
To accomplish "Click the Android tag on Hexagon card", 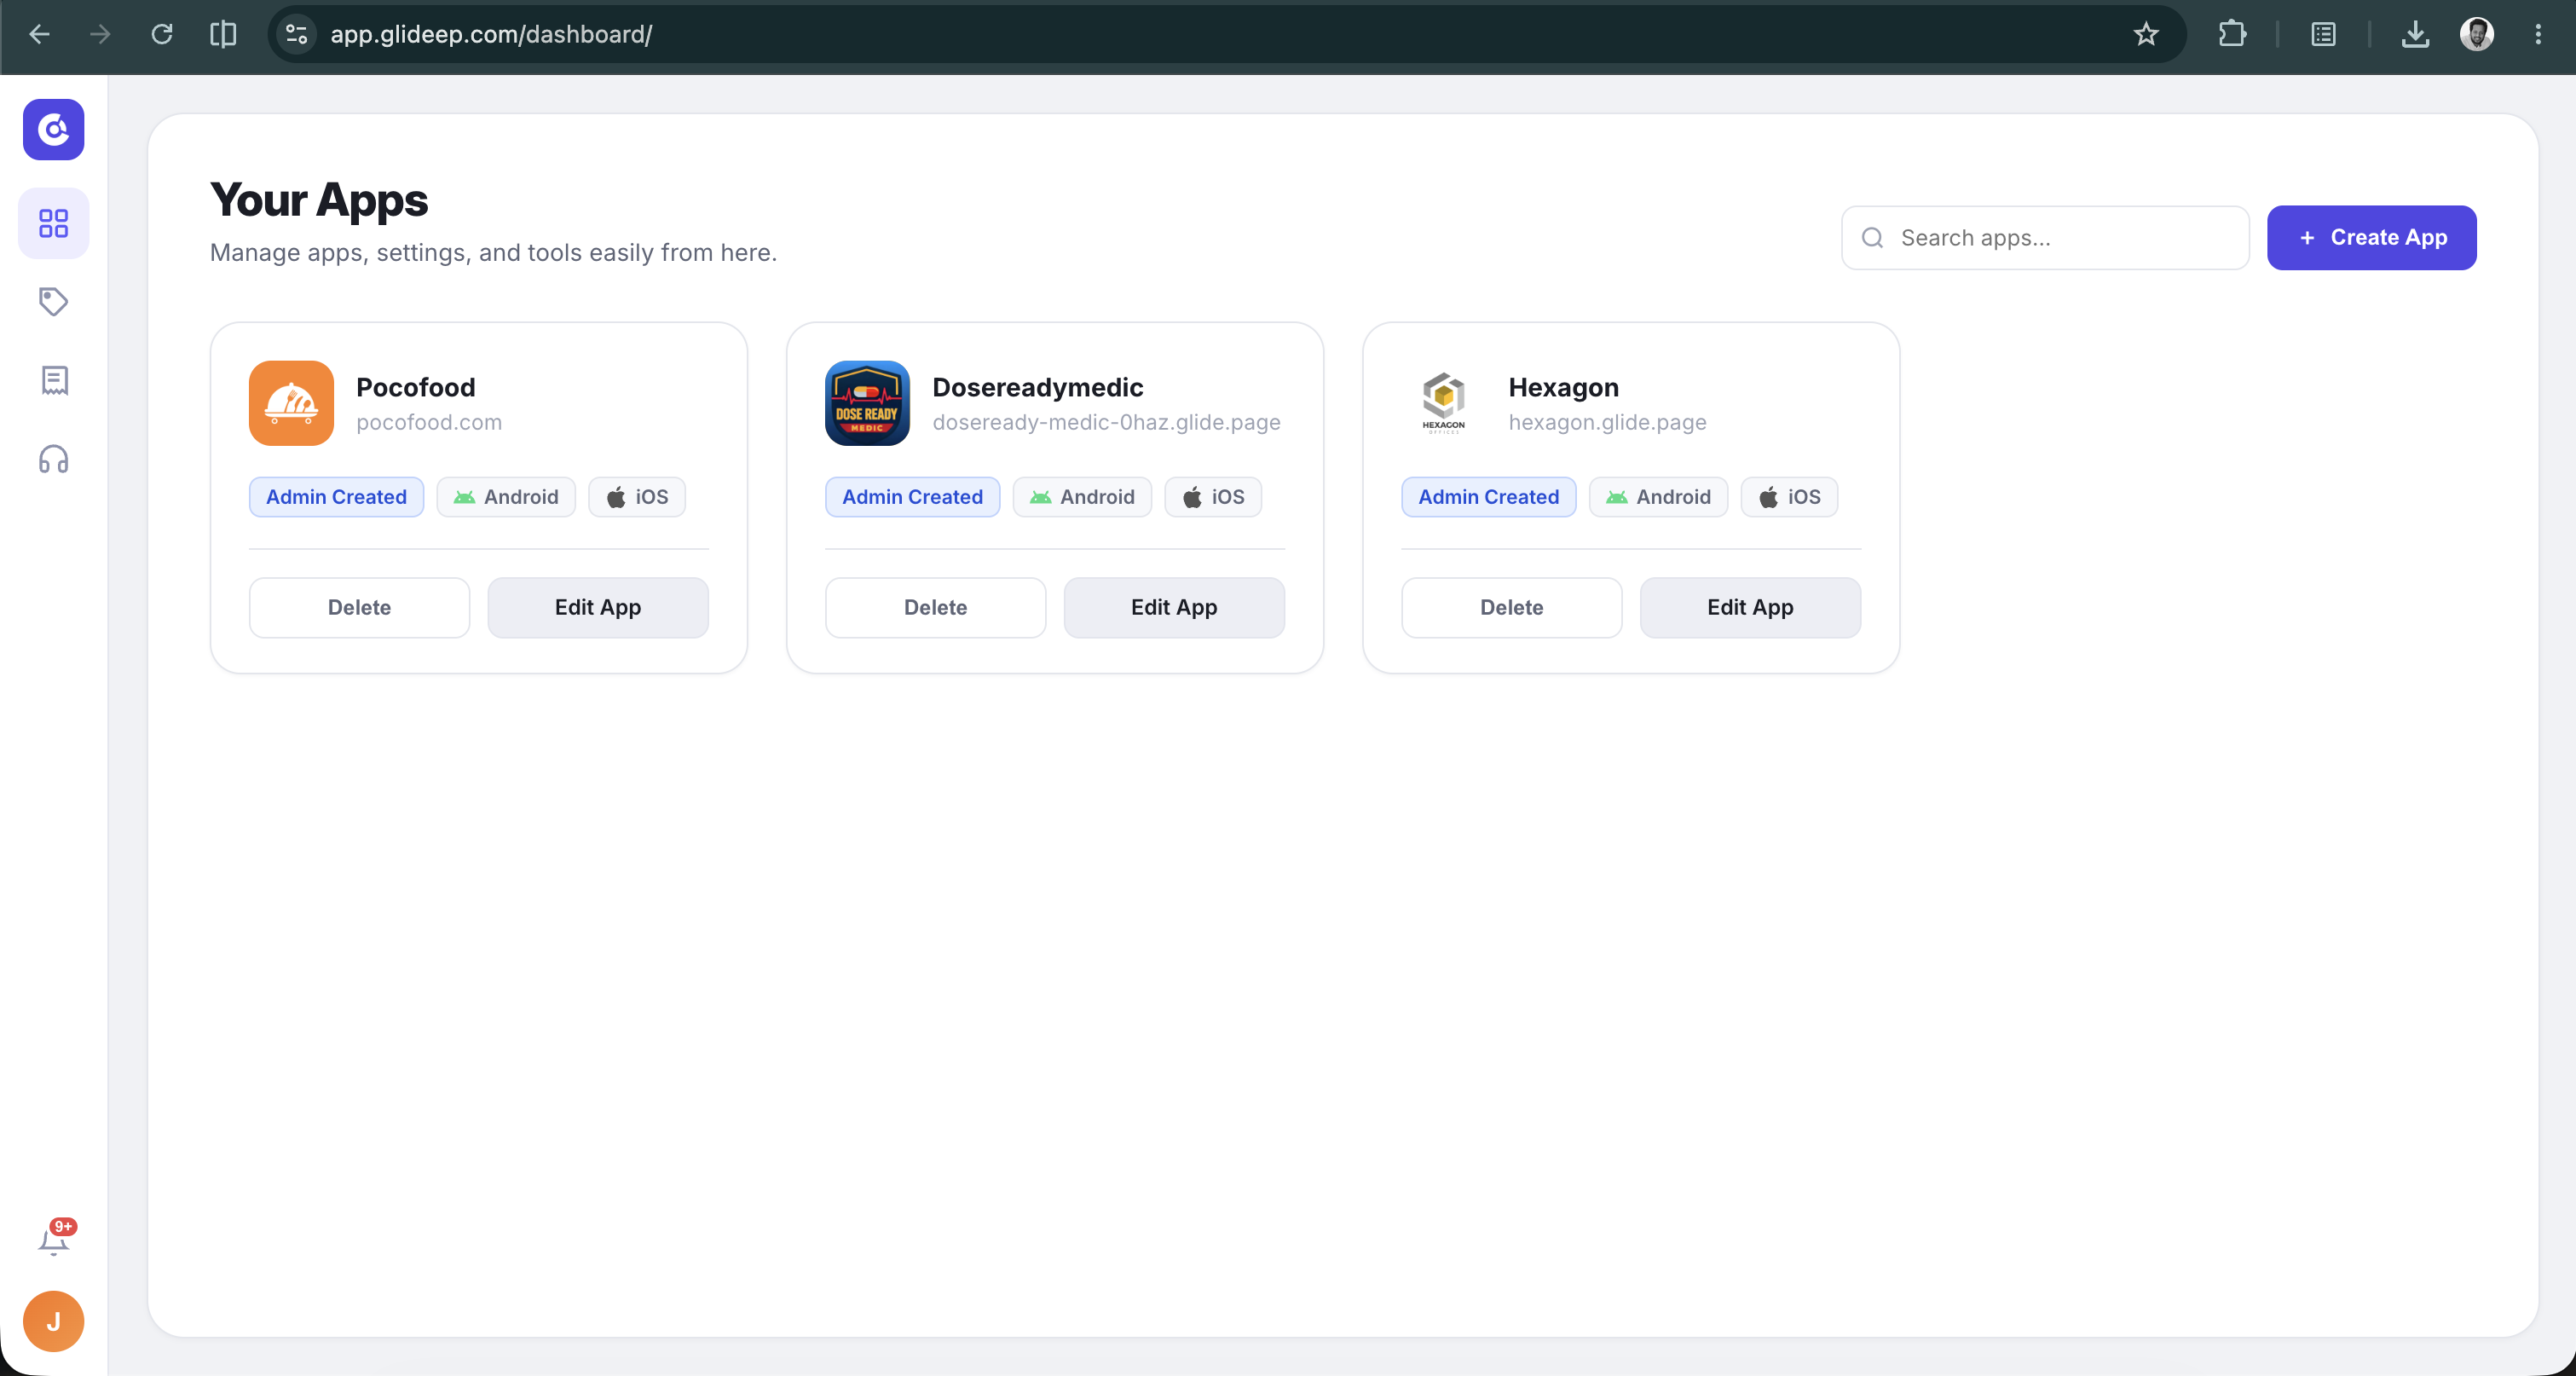I will (1658, 497).
